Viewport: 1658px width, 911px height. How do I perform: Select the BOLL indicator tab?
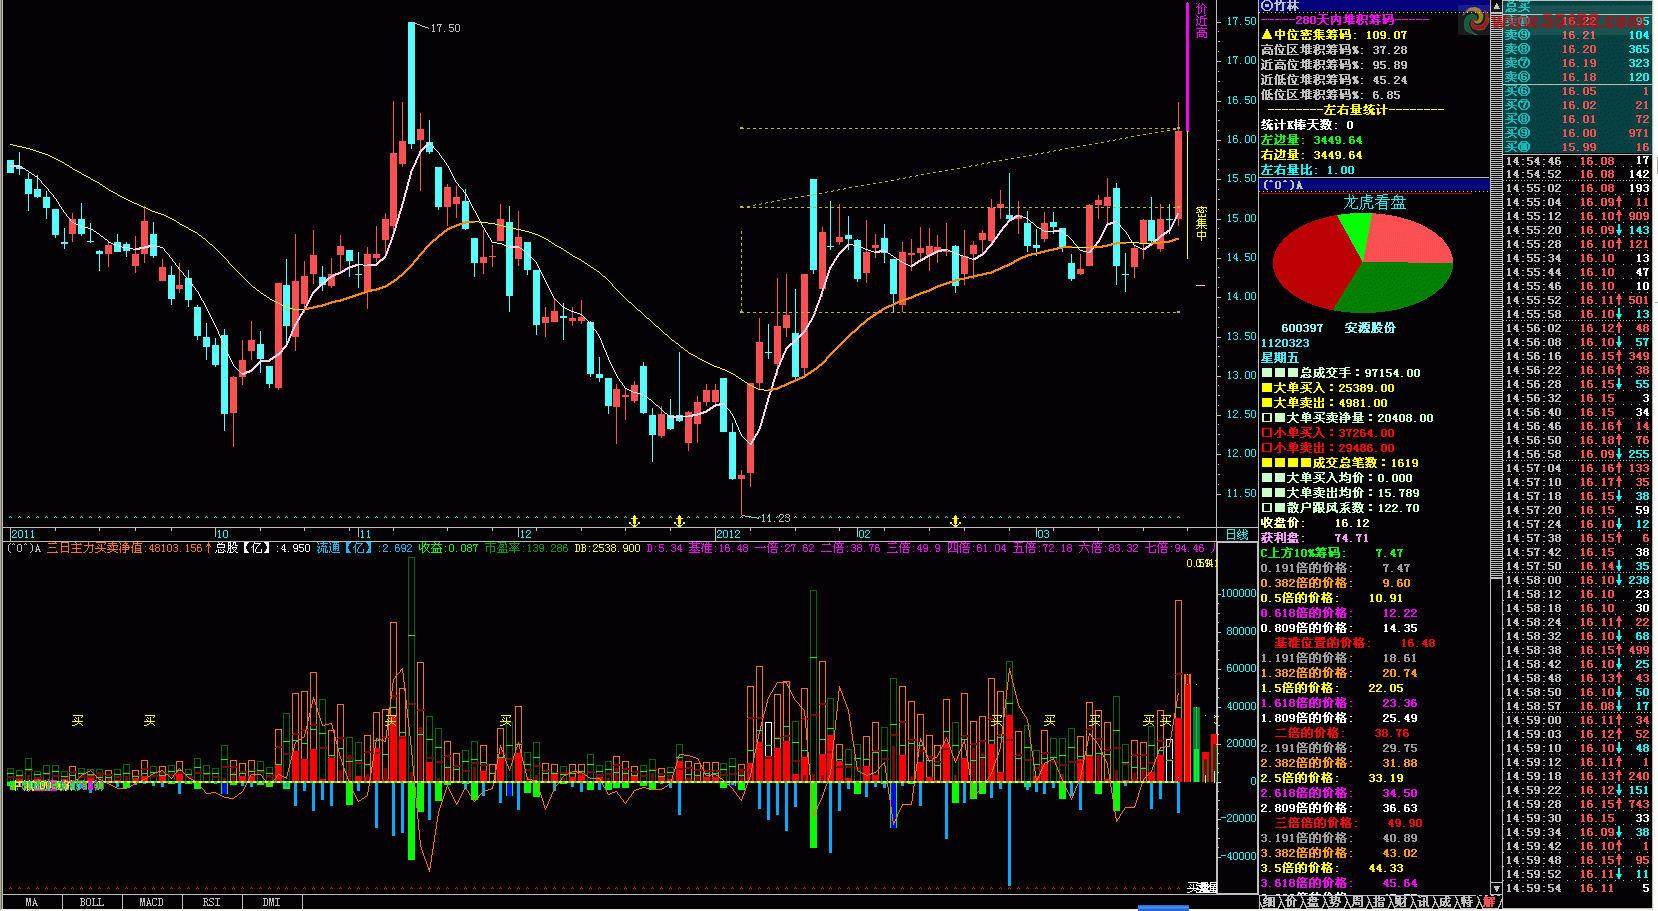pyautogui.click(x=92, y=902)
